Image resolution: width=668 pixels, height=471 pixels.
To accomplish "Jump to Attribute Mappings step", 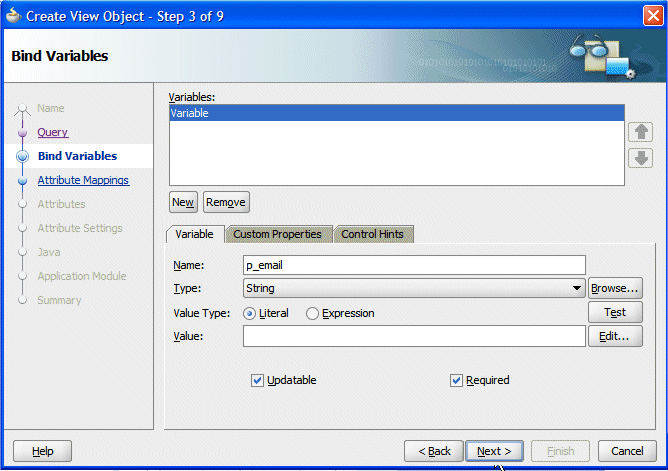I will click(x=83, y=180).
